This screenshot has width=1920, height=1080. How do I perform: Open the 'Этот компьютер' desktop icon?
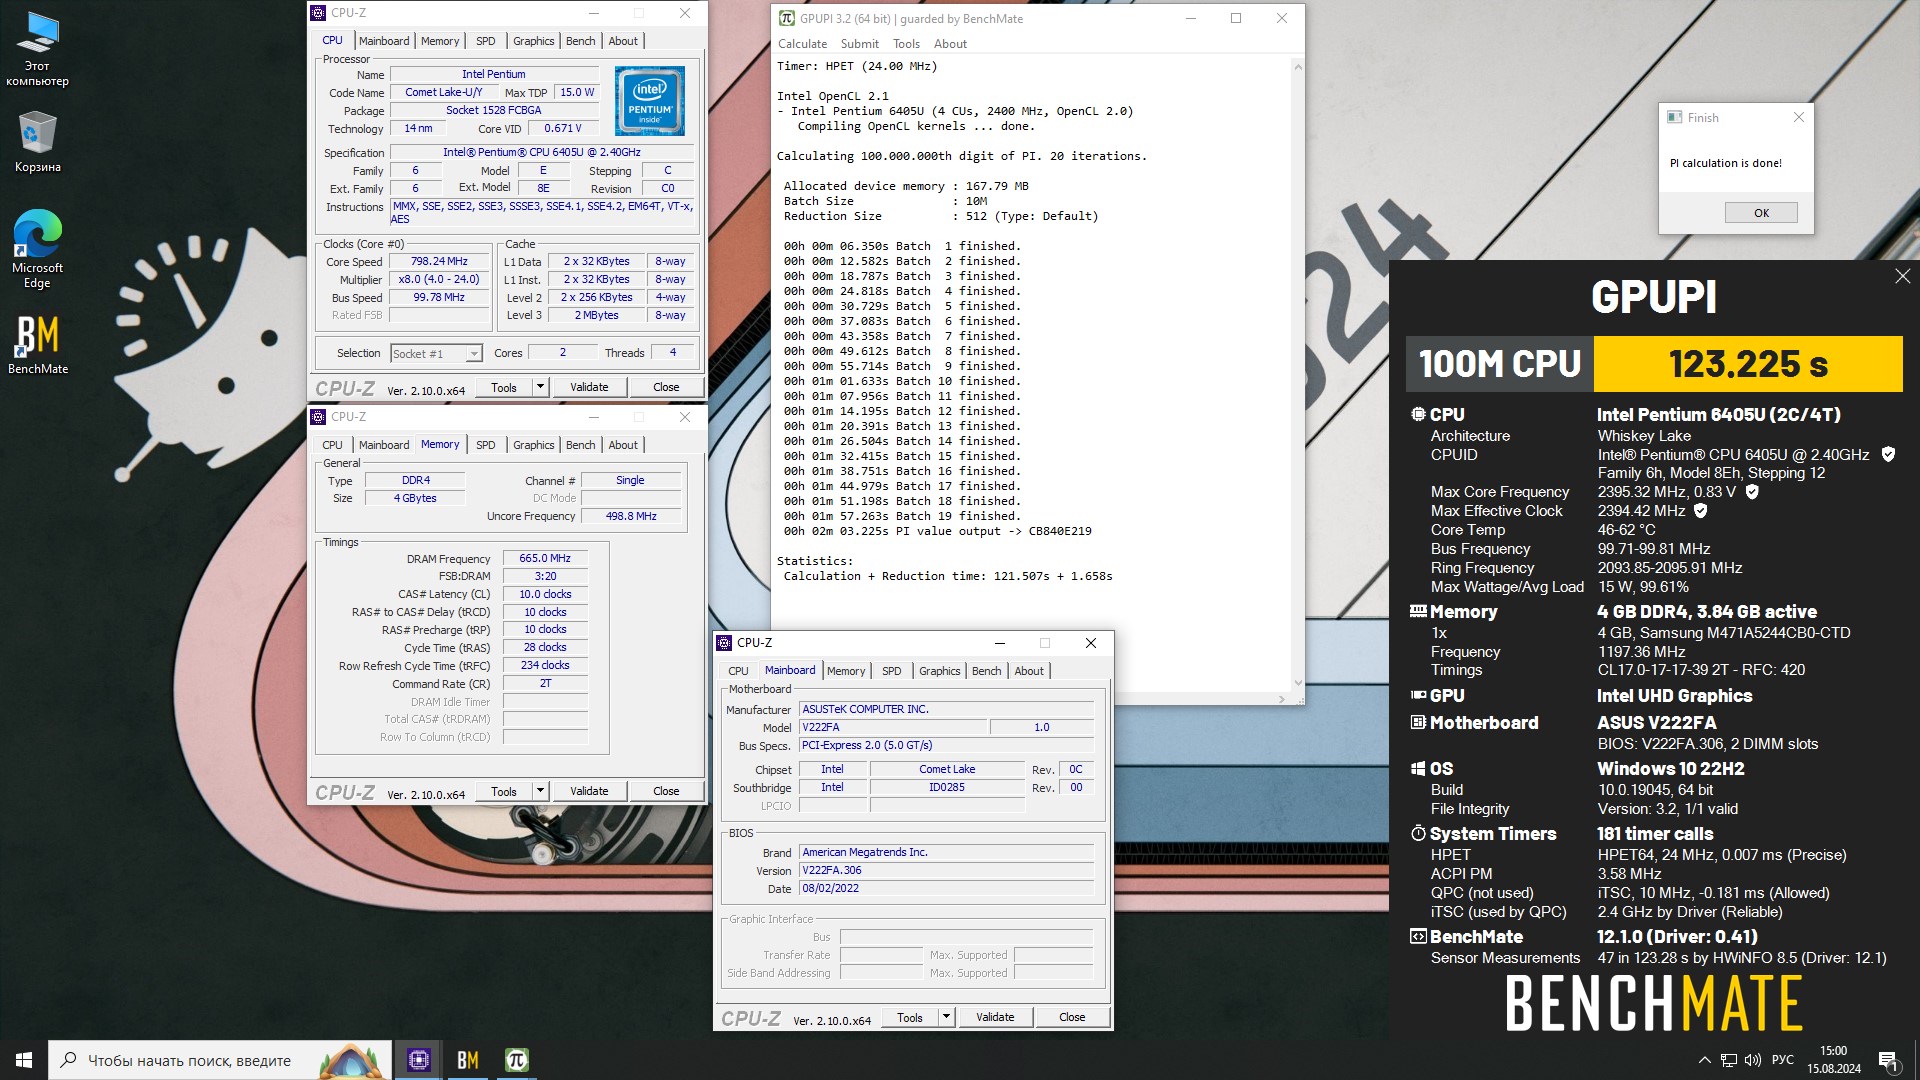(37, 49)
